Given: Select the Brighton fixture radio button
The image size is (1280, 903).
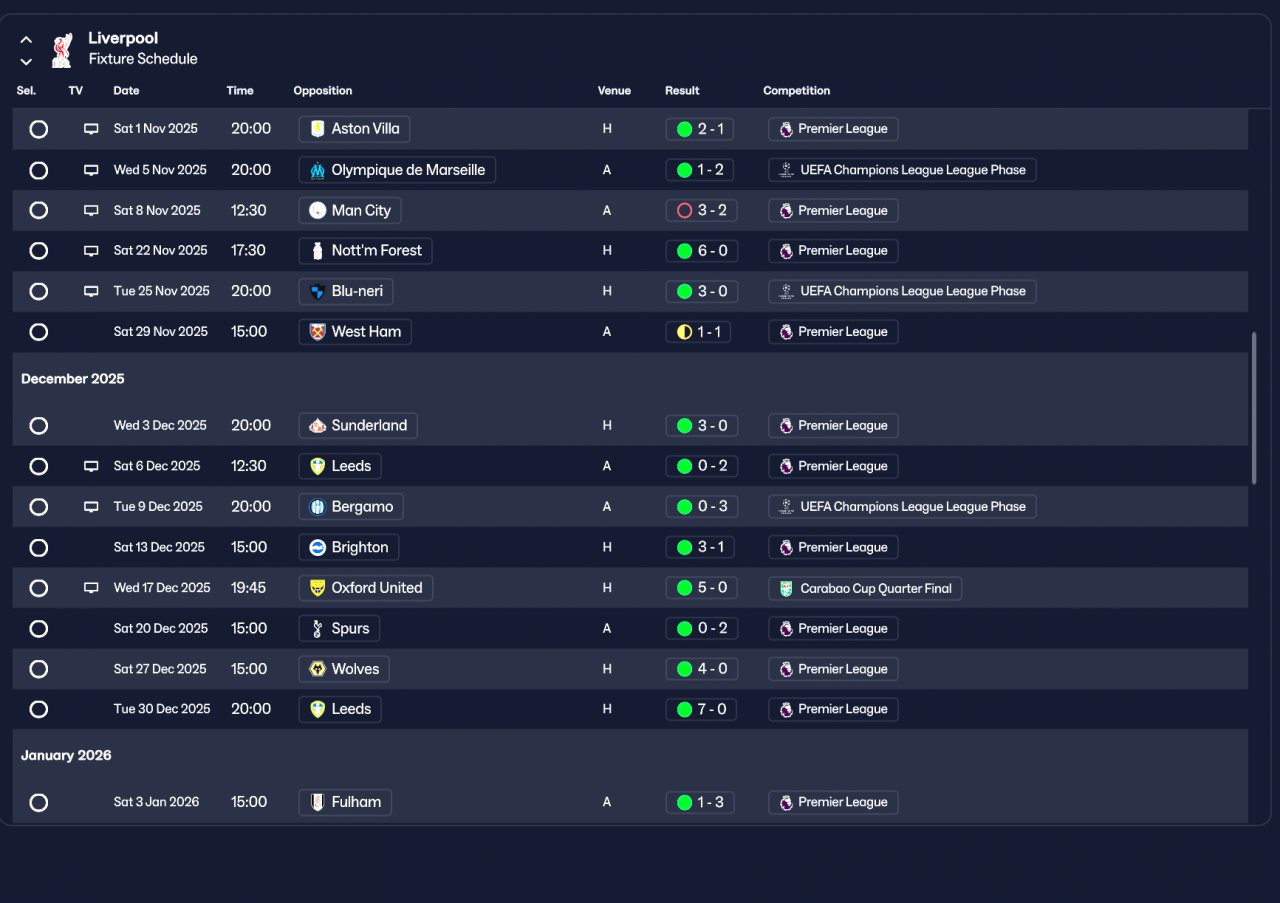Looking at the screenshot, I should pyautogui.click(x=38, y=548).
